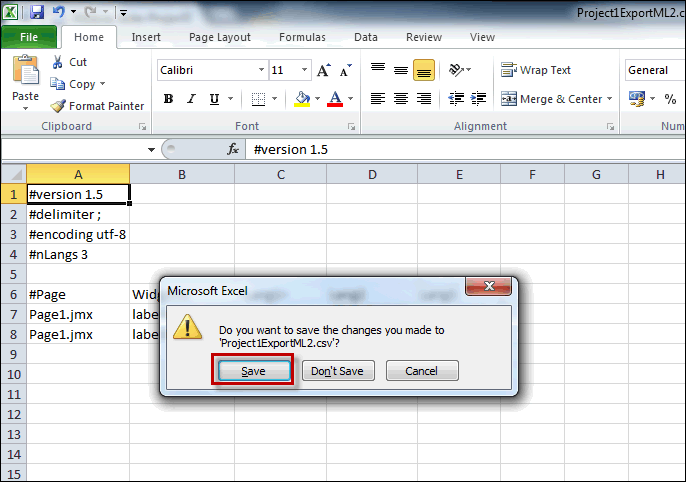Open the Alignment group dialog launcher
The width and height of the screenshot is (686, 482).
[610, 126]
